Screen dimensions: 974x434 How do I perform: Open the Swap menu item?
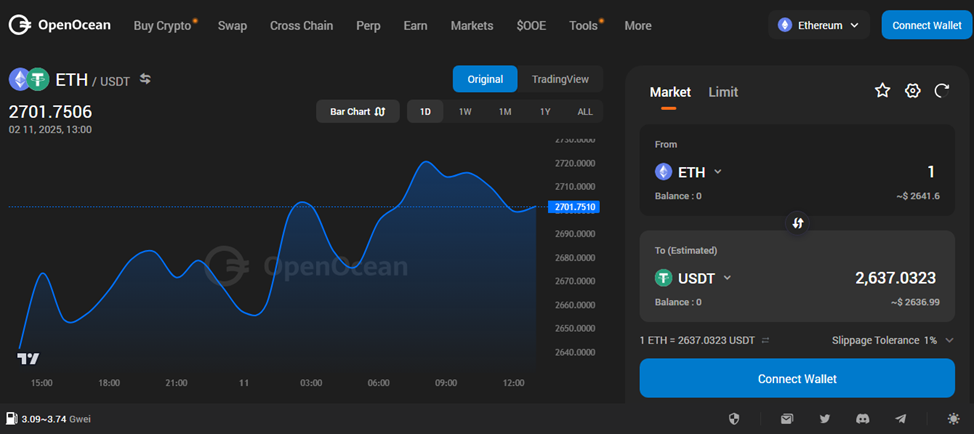pyautogui.click(x=232, y=25)
